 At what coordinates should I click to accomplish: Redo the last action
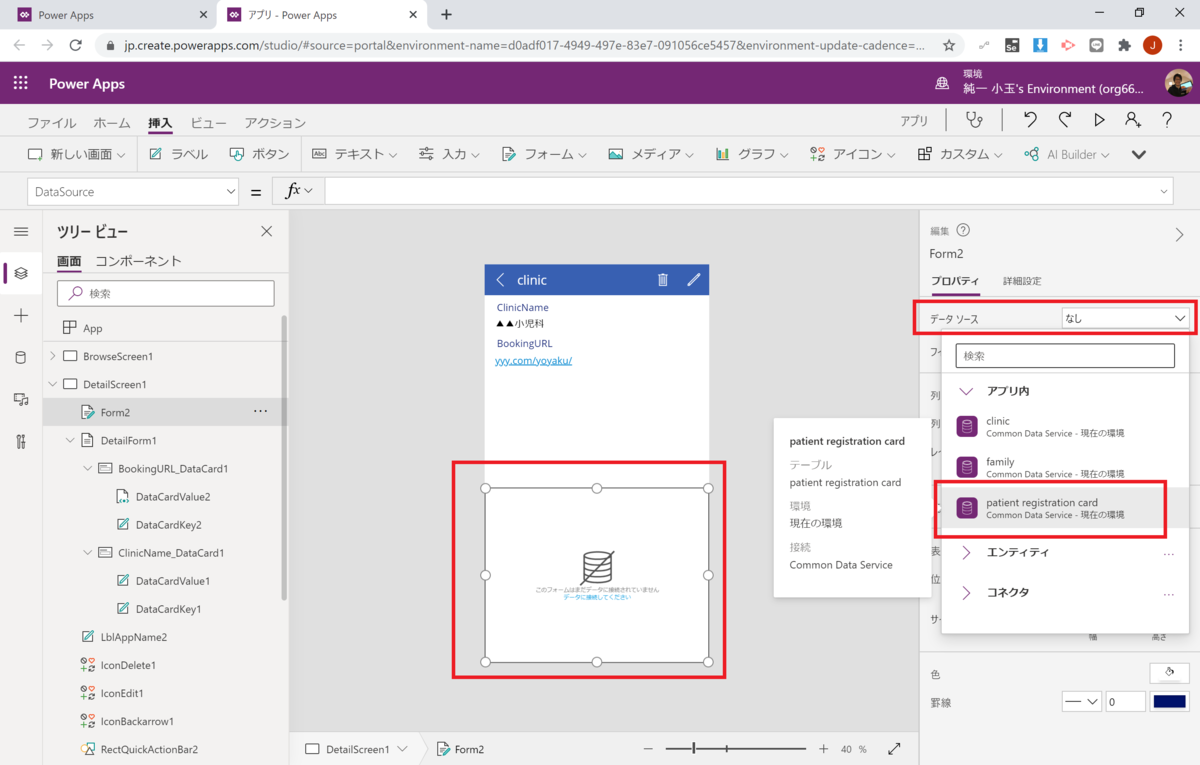click(x=1065, y=120)
